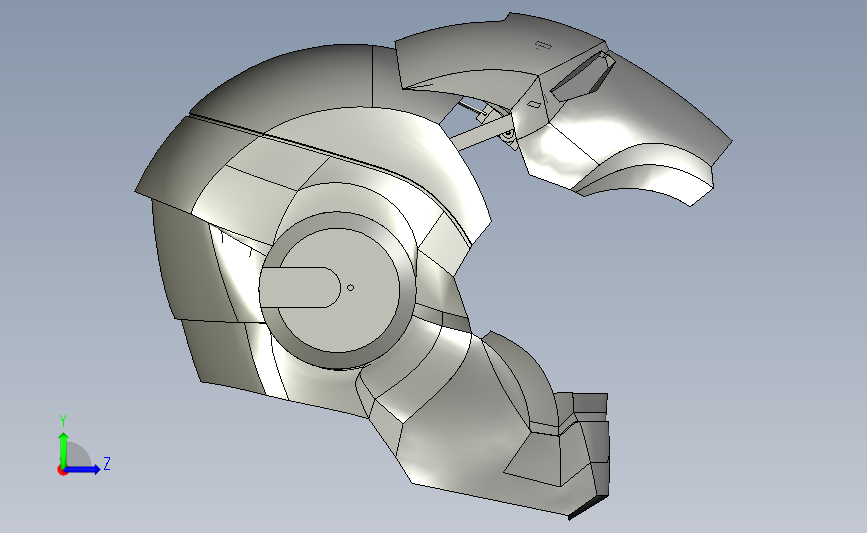Screen dimensions: 867x533
Task: Click the blue Z axis arrow
Action: tap(82, 469)
